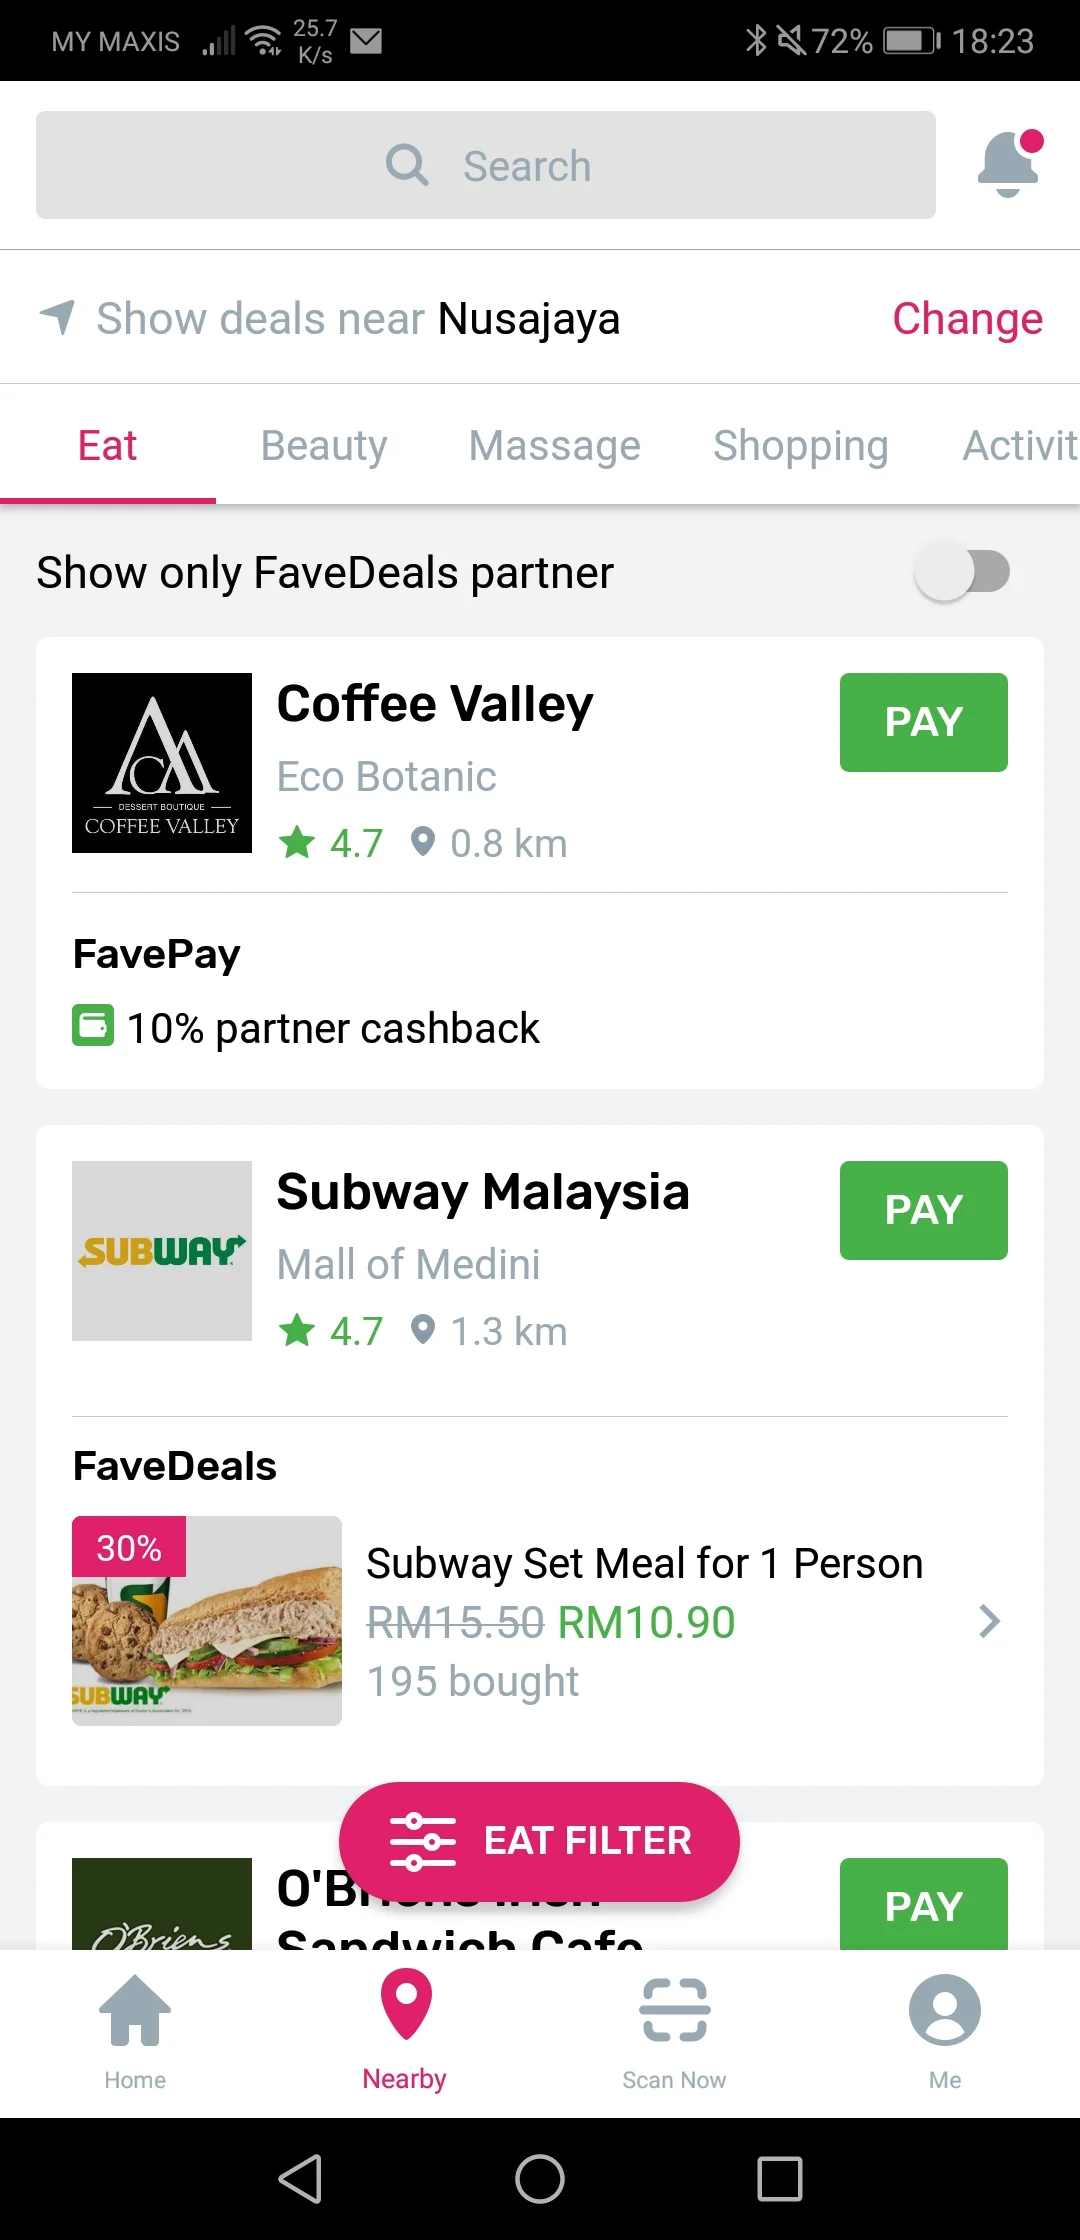Viewport: 1080px width, 2240px height.
Task: Open the EAT FILTER options
Action: (539, 1841)
